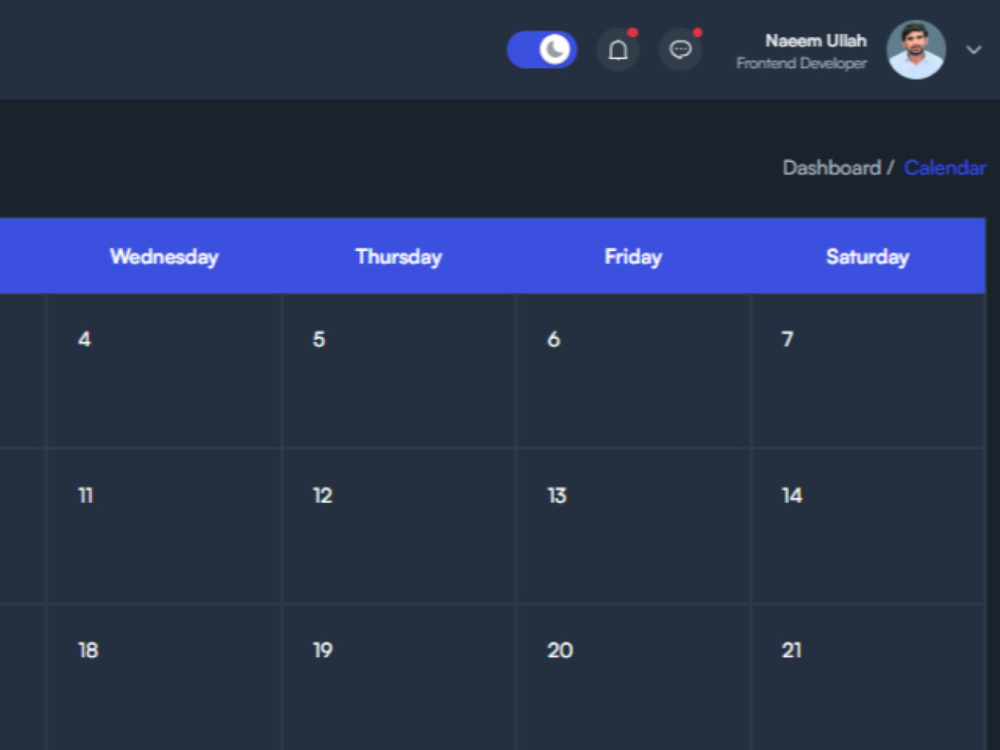Select day 6 in the calendar

pos(633,371)
